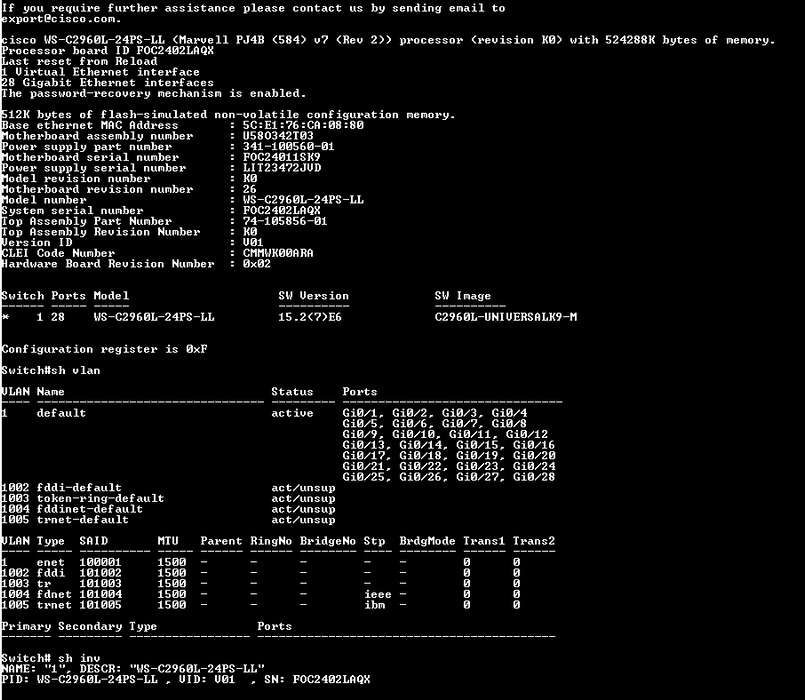Select the 'Last reset from Reload' line

pyautogui.click(x=80, y=62)
